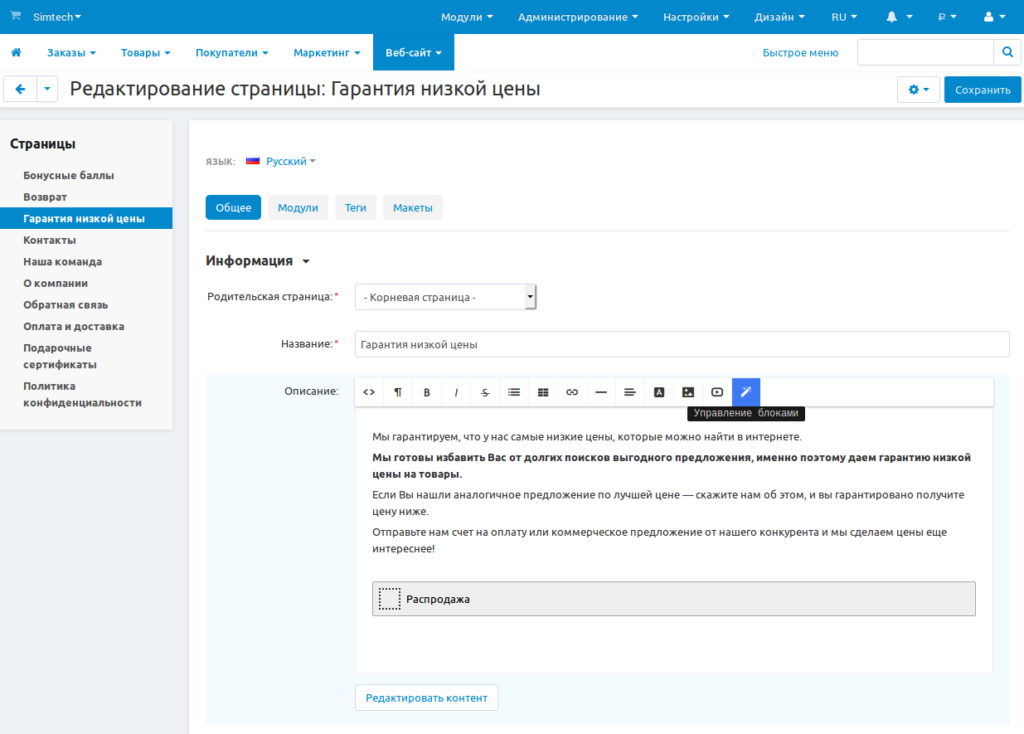Click the block management wand icon

point(746,392)
